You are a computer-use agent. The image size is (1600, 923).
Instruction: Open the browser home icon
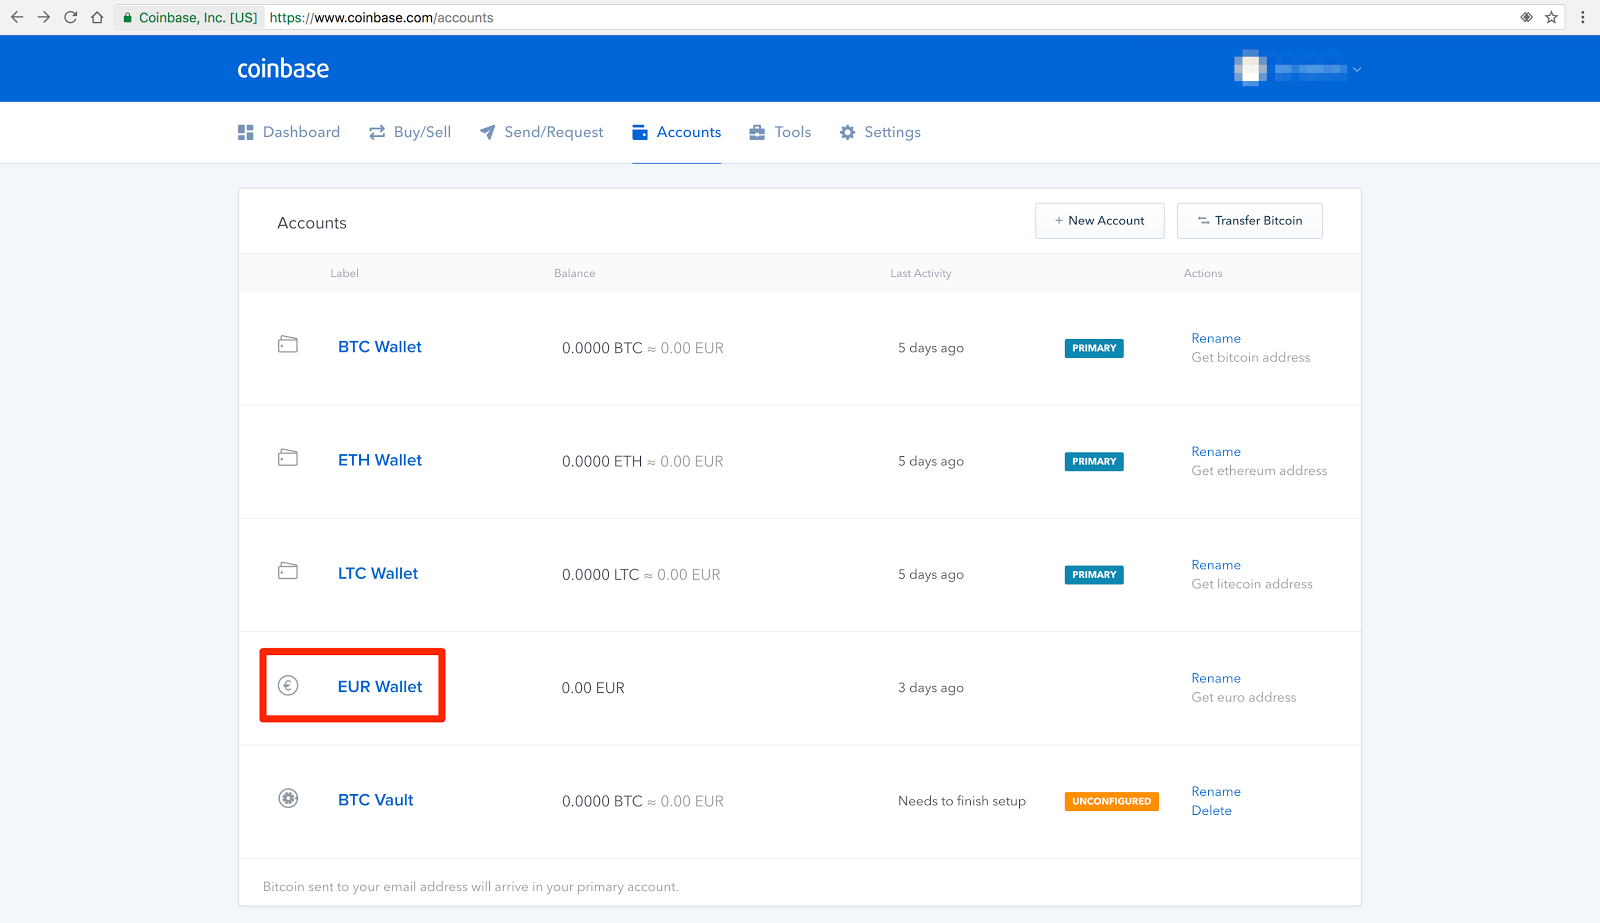coord(97,17)
